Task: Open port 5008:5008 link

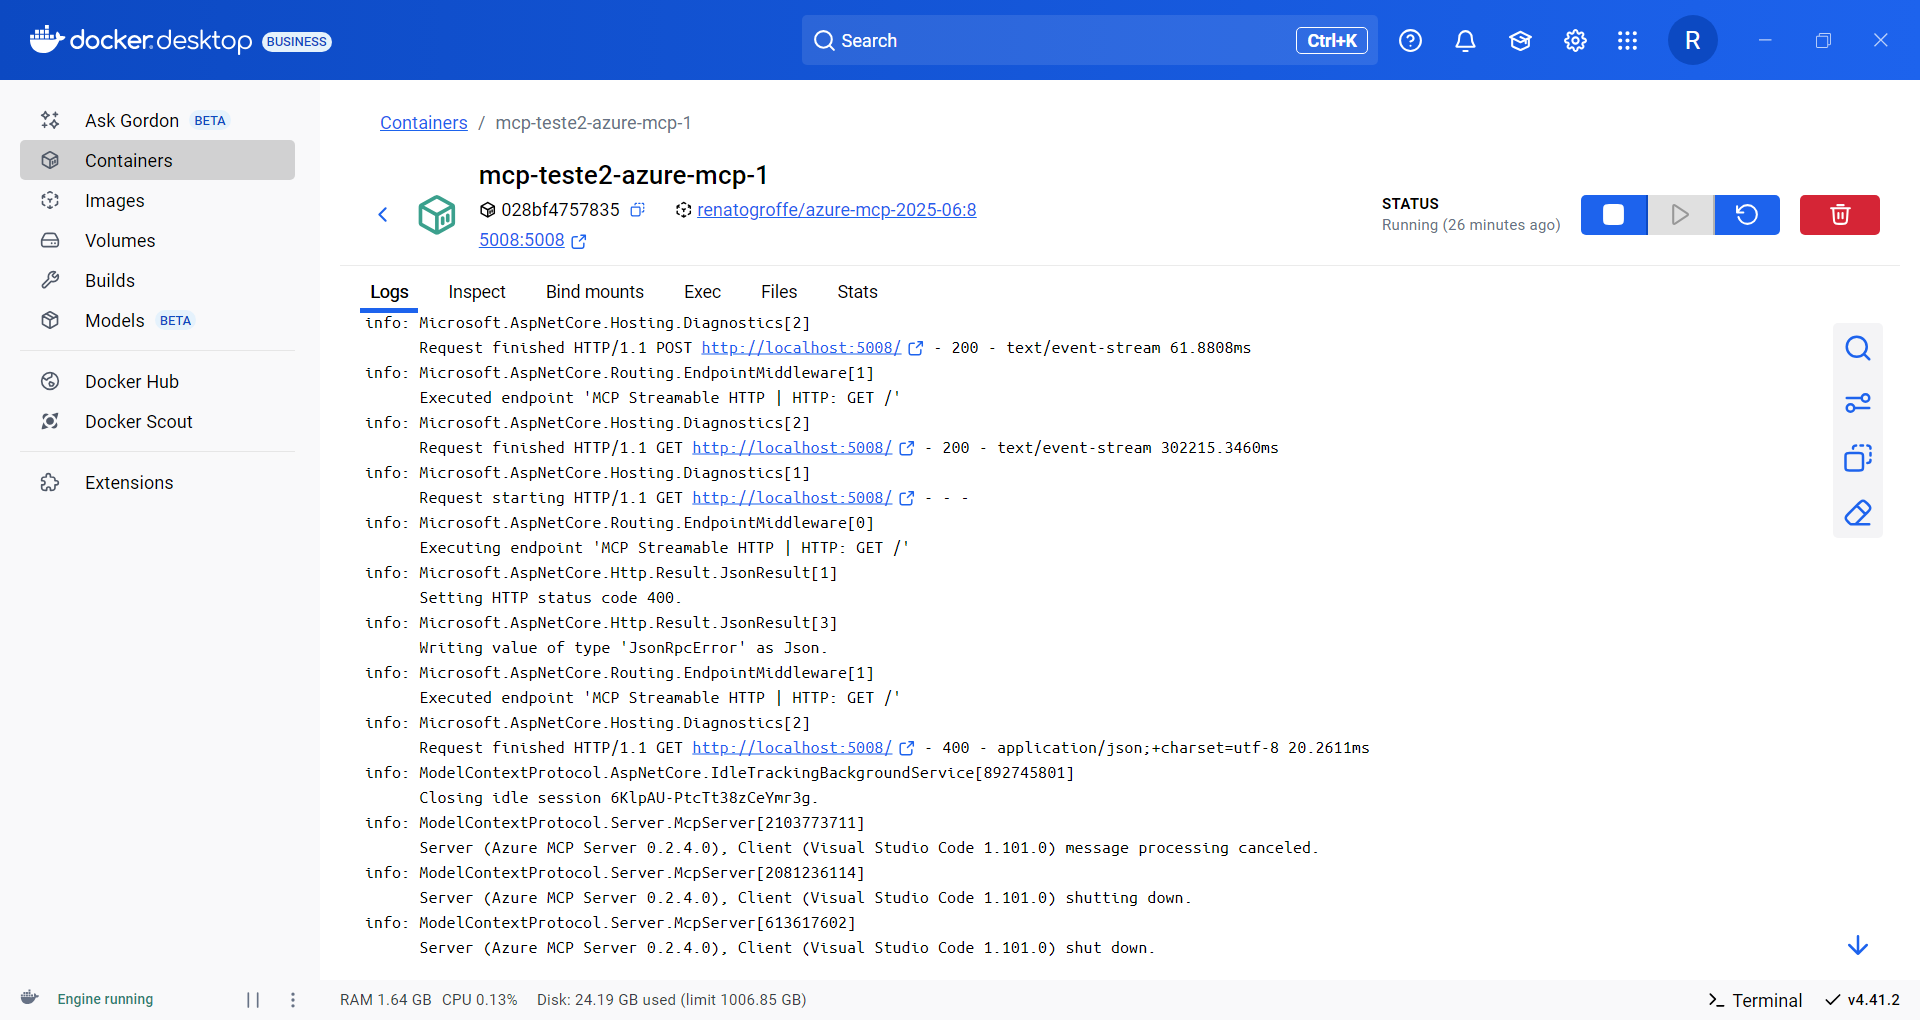Action: click(x=521, y=240)
